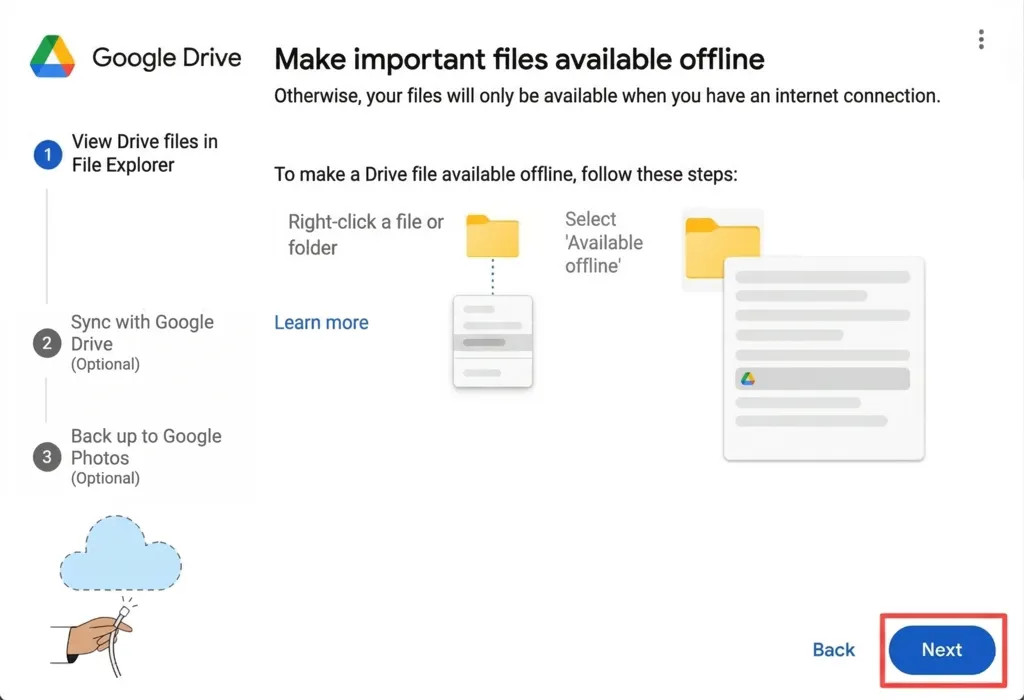Click the blue step 1 circle
Image resolution: width=1024 pixels, height=700 pixels.
[x=47, y=155]
